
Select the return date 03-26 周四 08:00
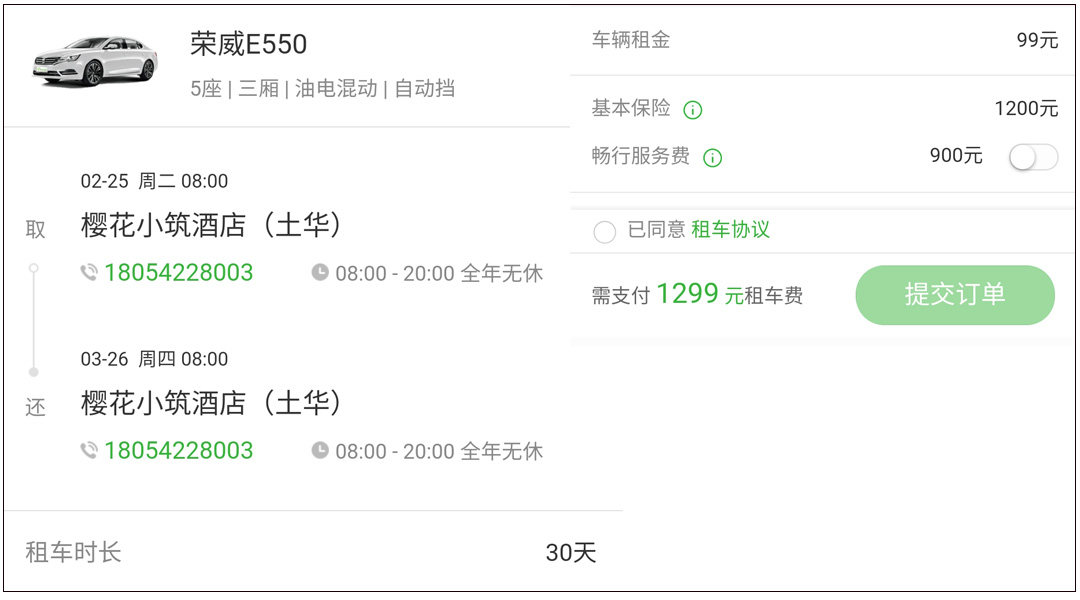coord(154,359)
